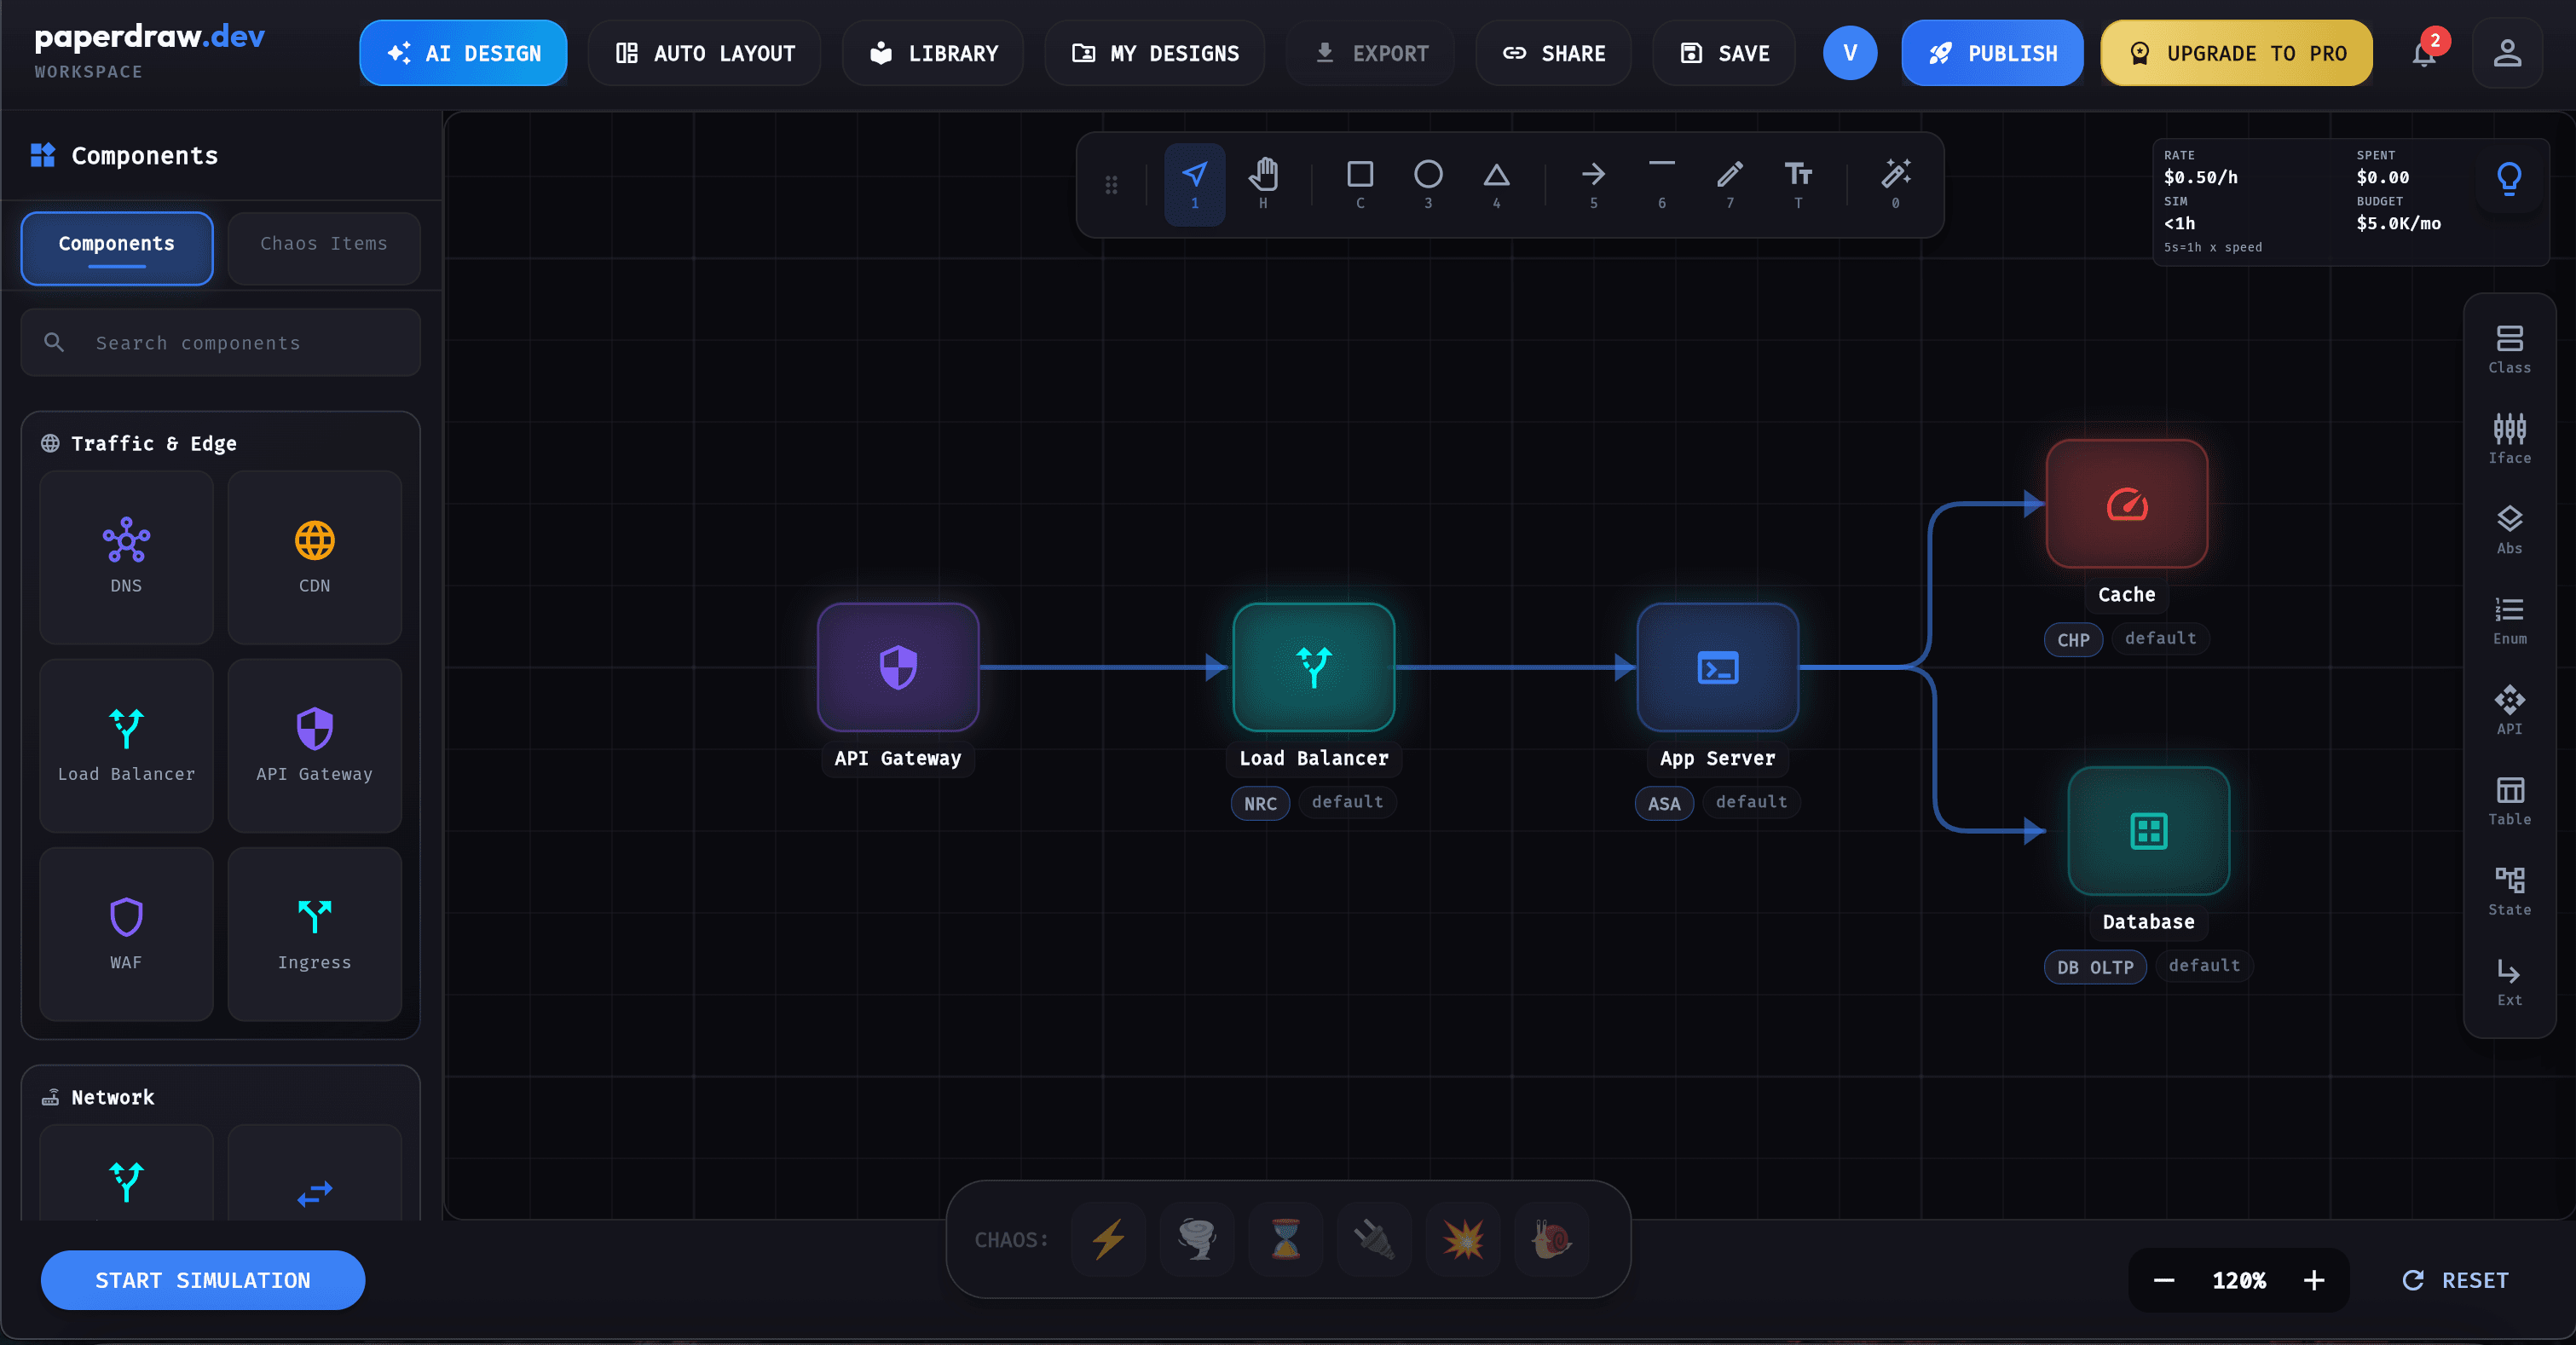Switch to the Chaos Items tab
The height and width of the screenshot is (1345, 2576).
323,245
